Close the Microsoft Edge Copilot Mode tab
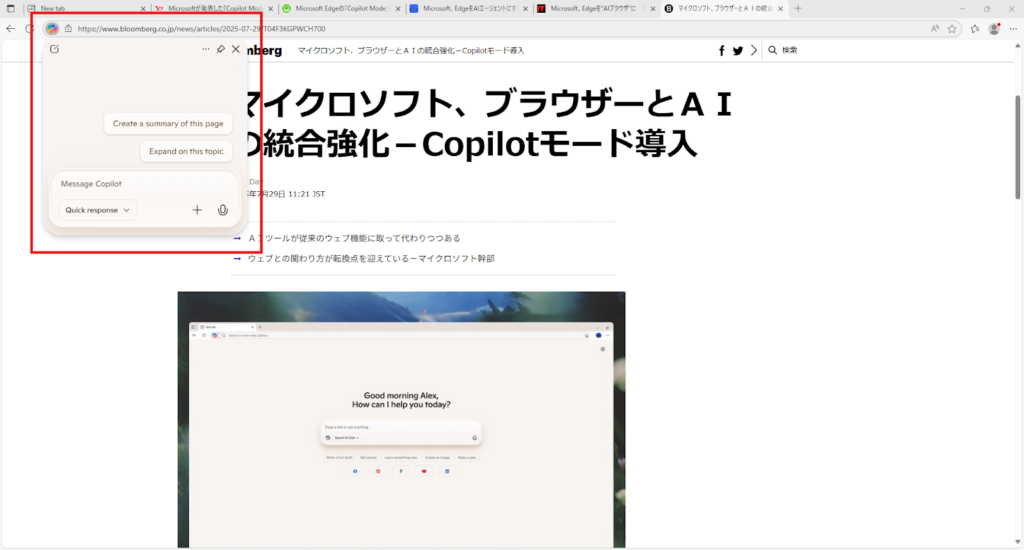This screenshot has width=1024, height=550. (398, 8)
